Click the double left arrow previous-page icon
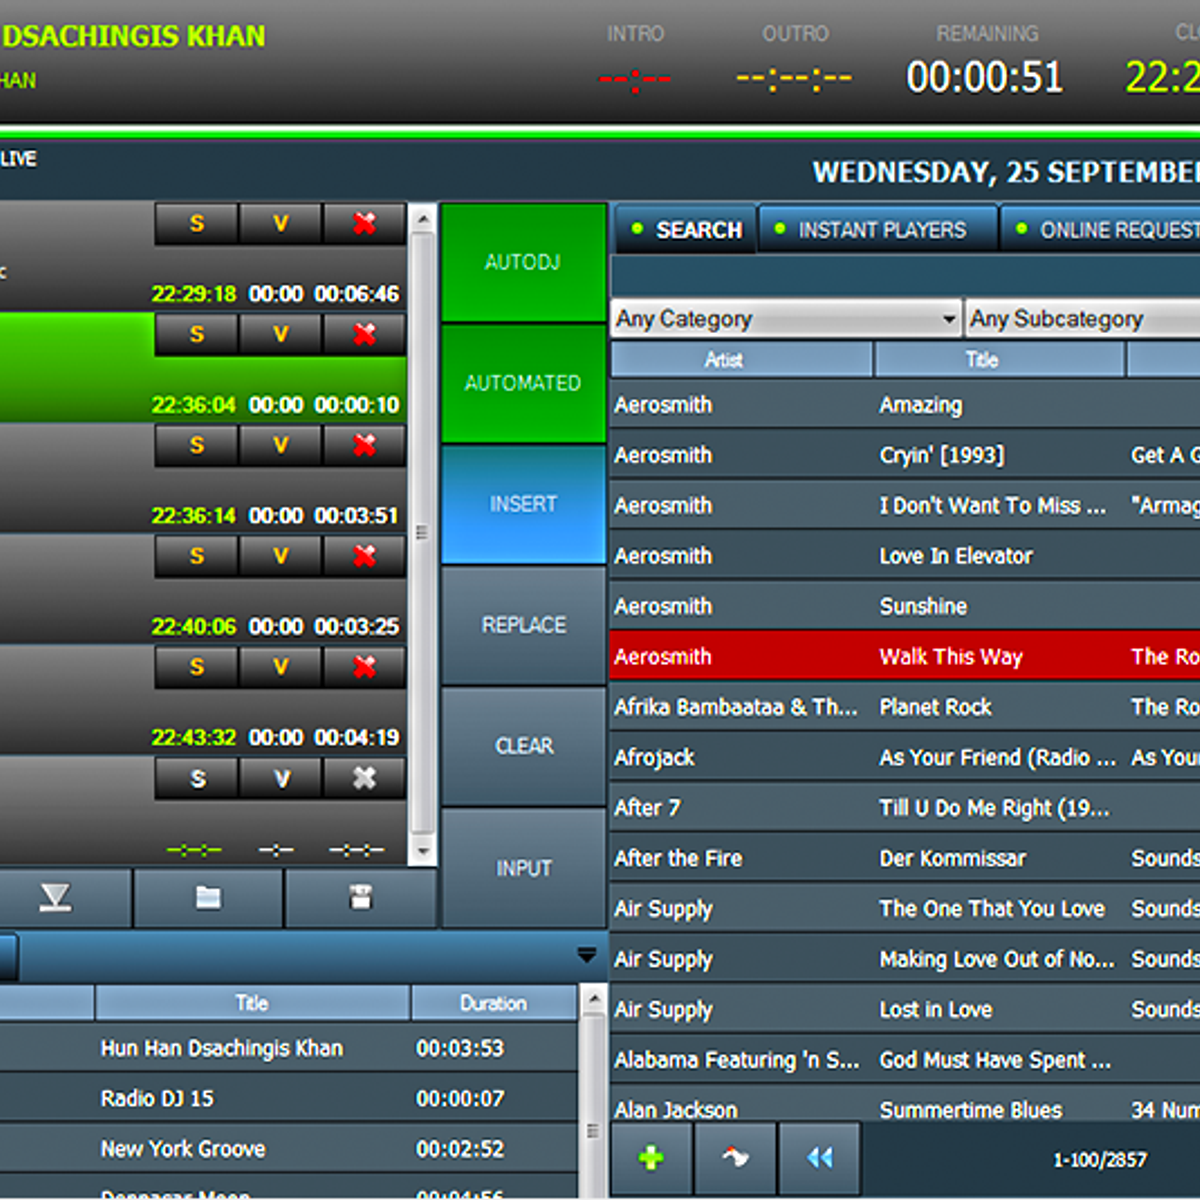Screen dimensions: 1200x1200 coord(820,1158)
